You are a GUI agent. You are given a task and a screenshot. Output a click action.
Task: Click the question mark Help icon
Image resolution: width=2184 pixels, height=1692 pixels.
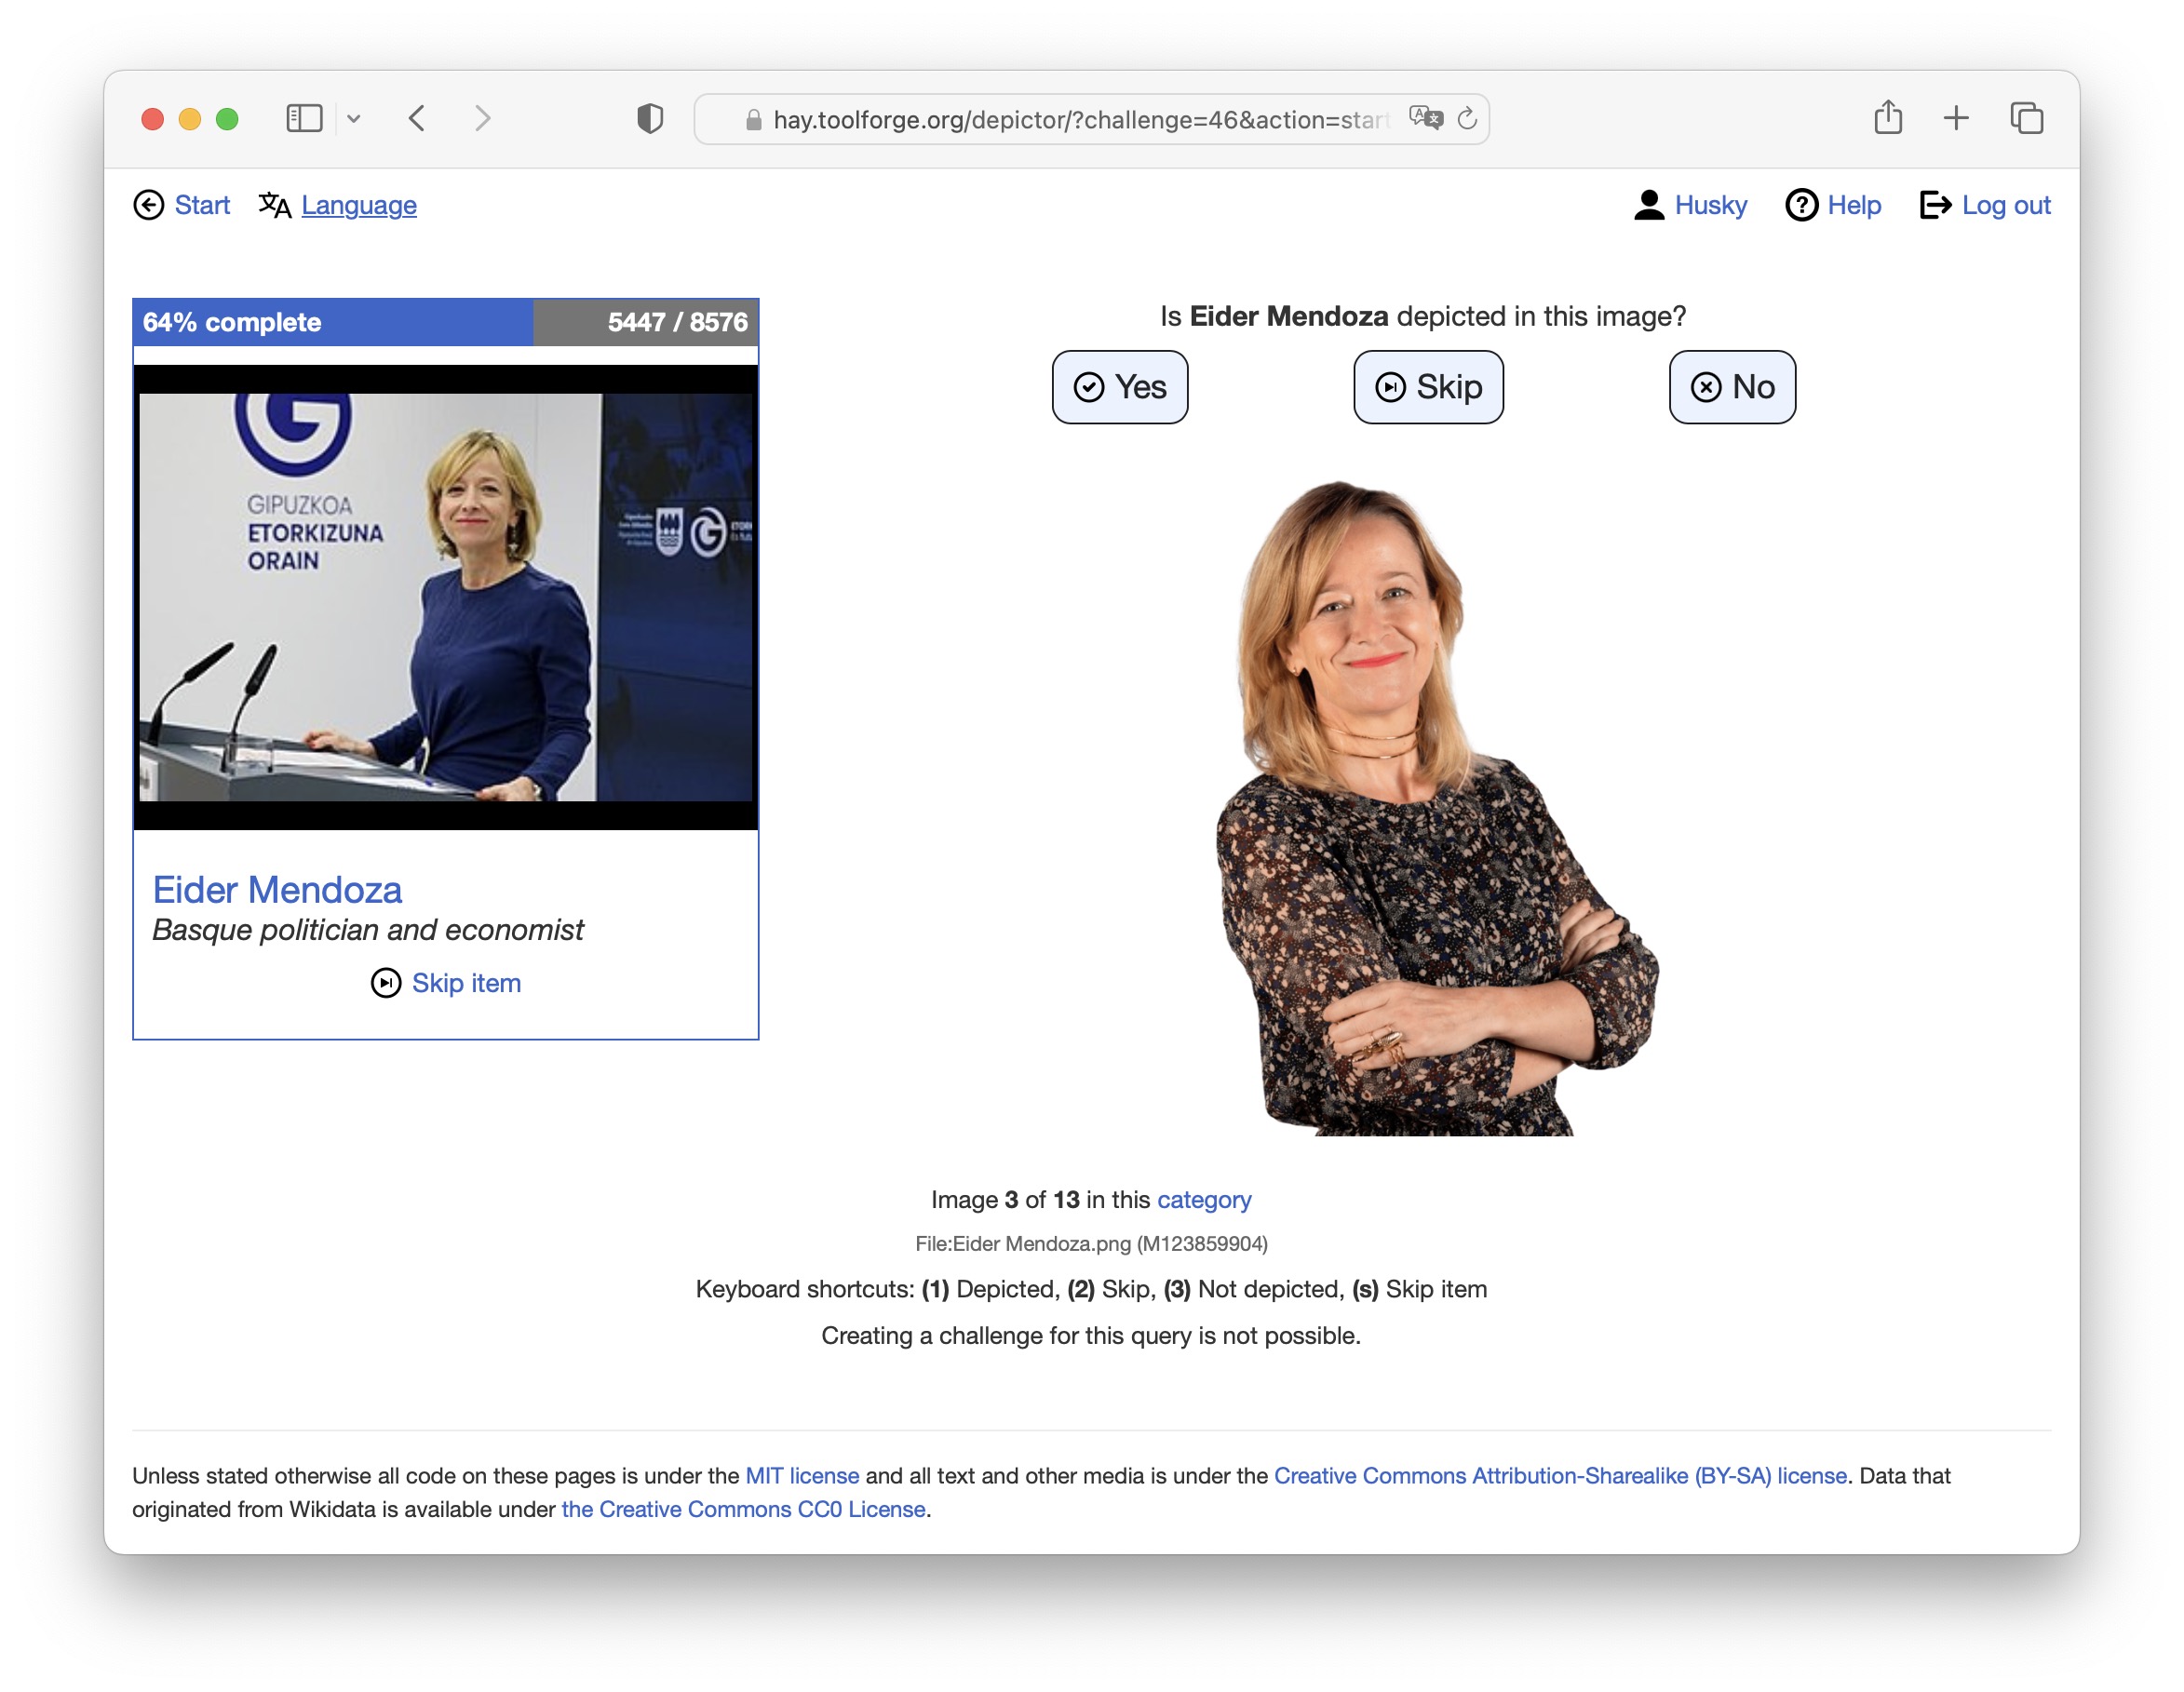pos(1802,205)
